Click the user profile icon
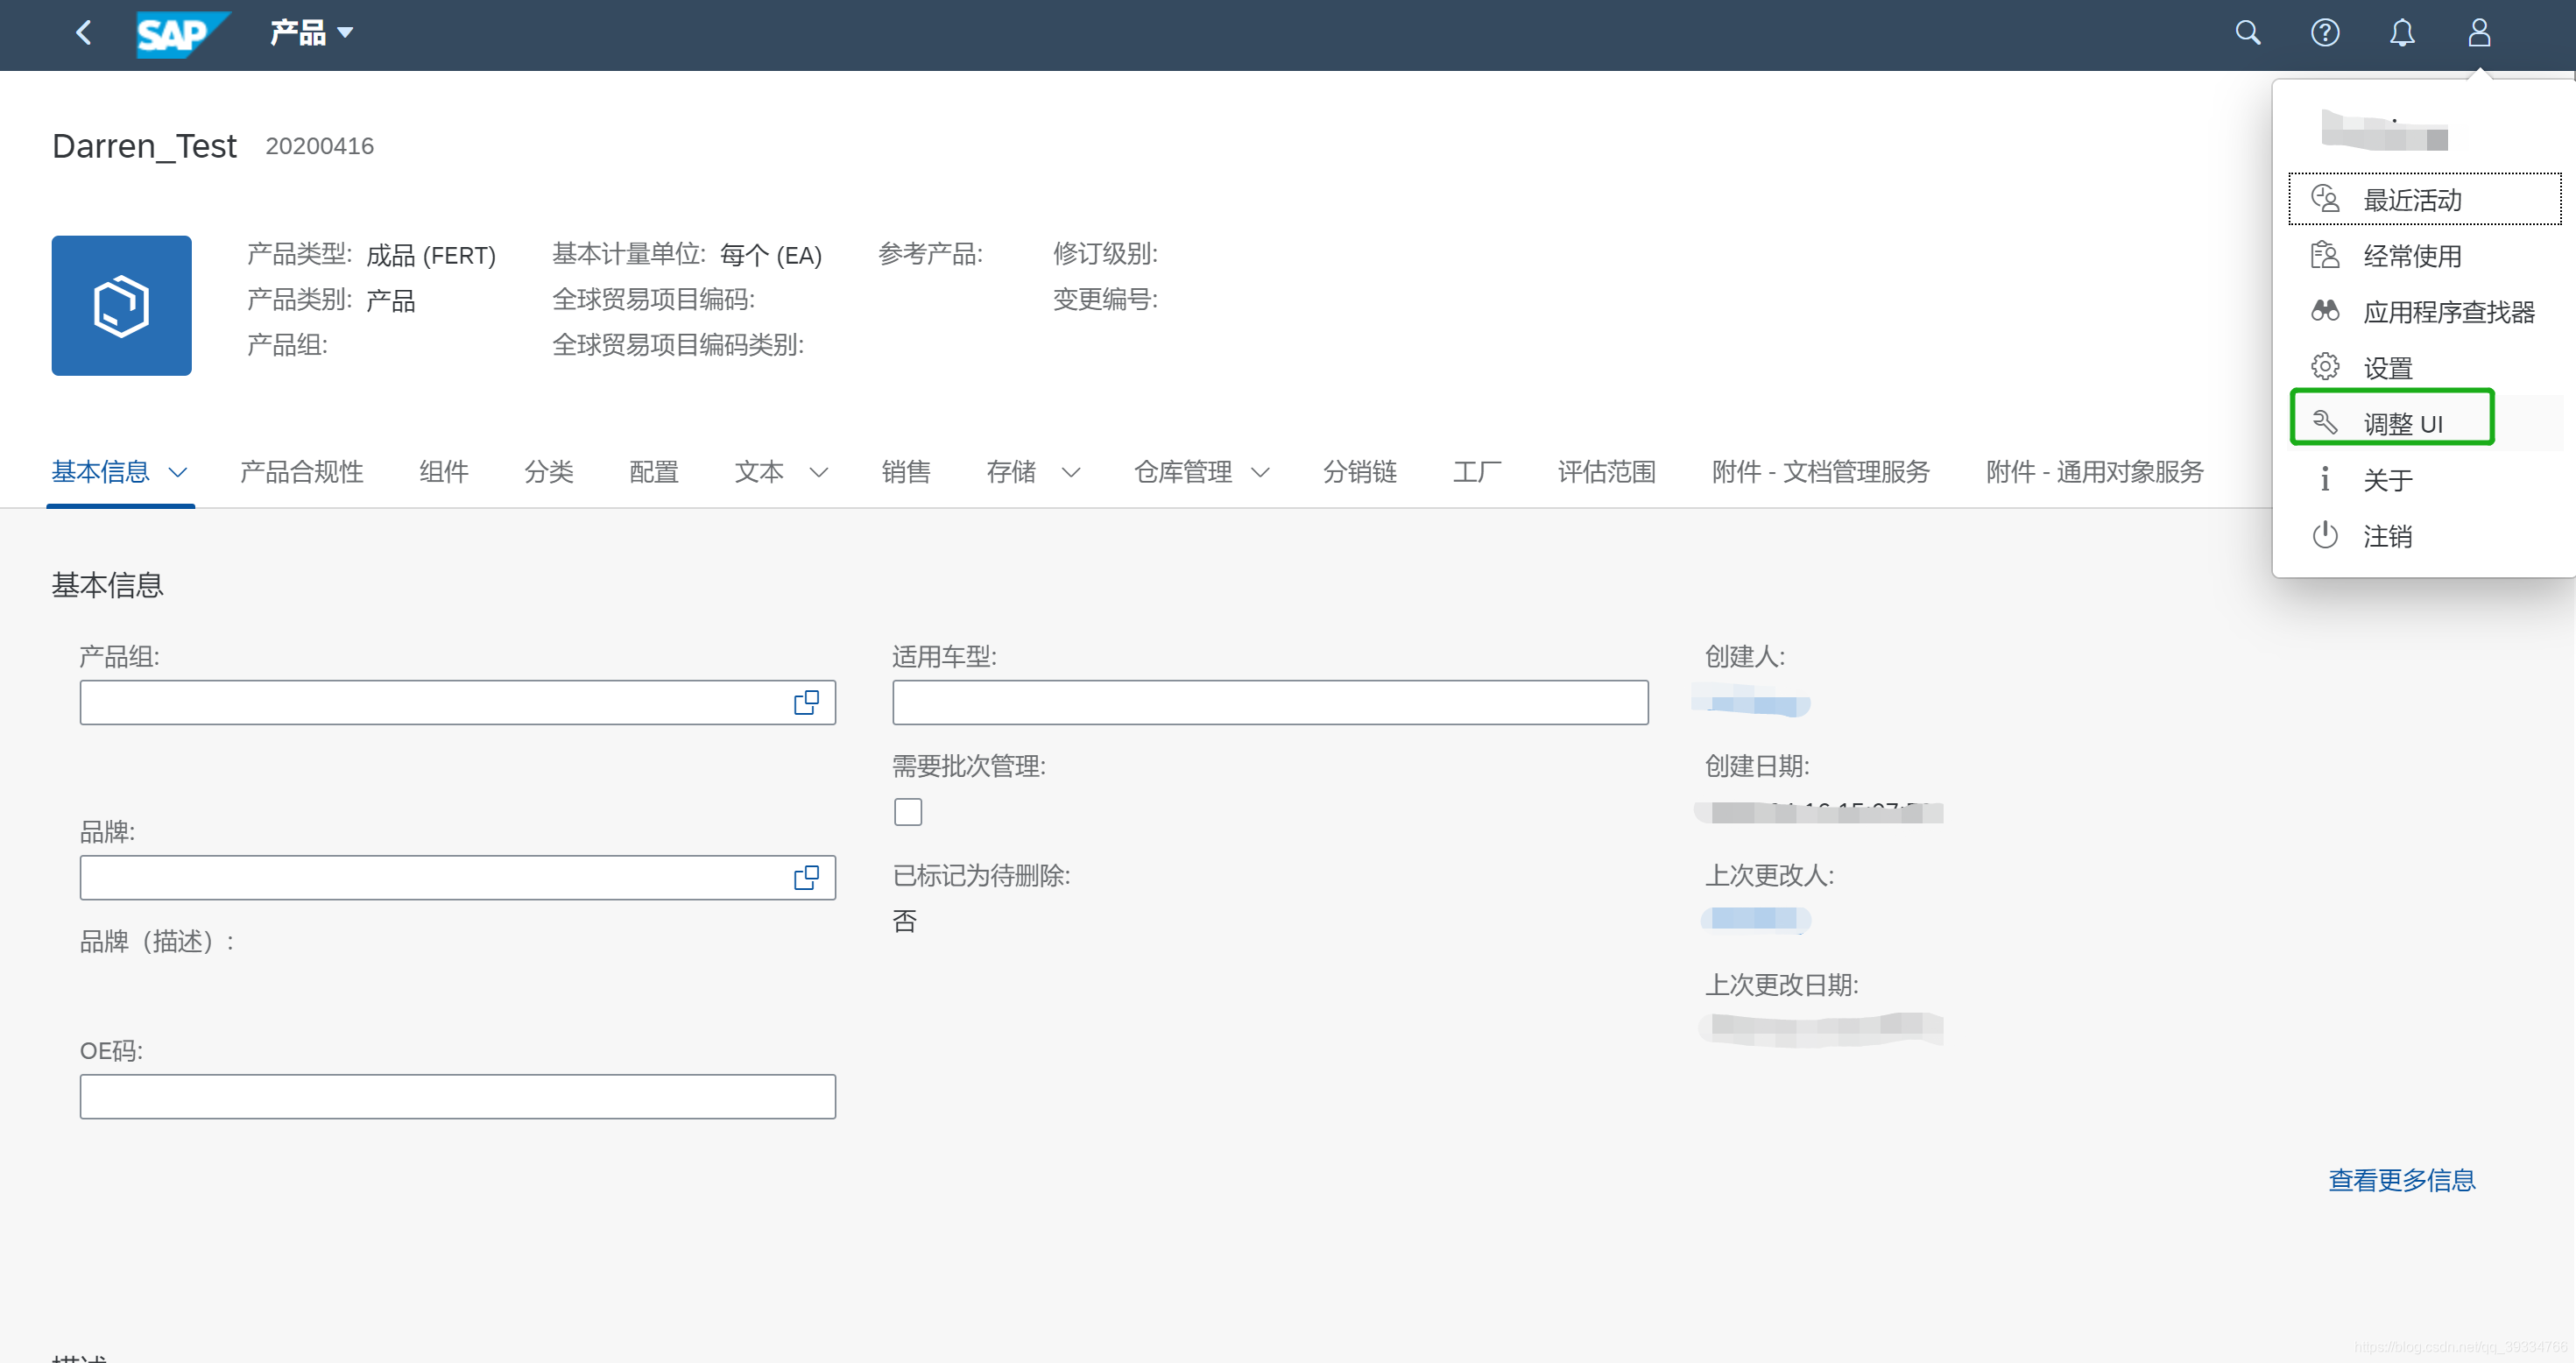The height and width of the screenshot is (1363, 2576). click(x=2478, y=33)
